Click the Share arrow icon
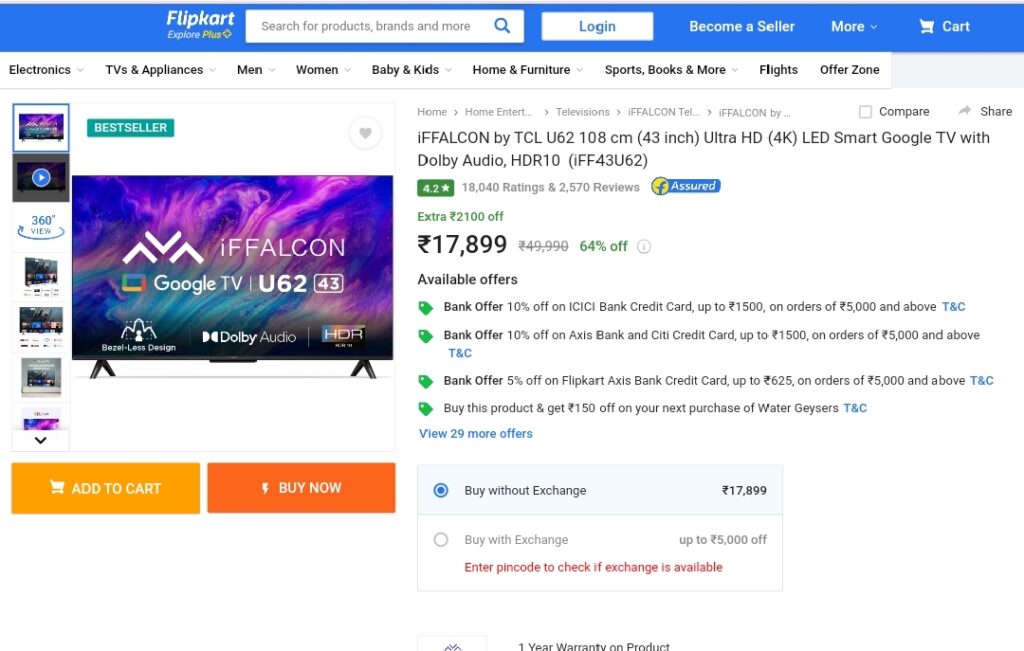Image resolution: width=1024 pixels, height=651 pixels. click(965, 111)
